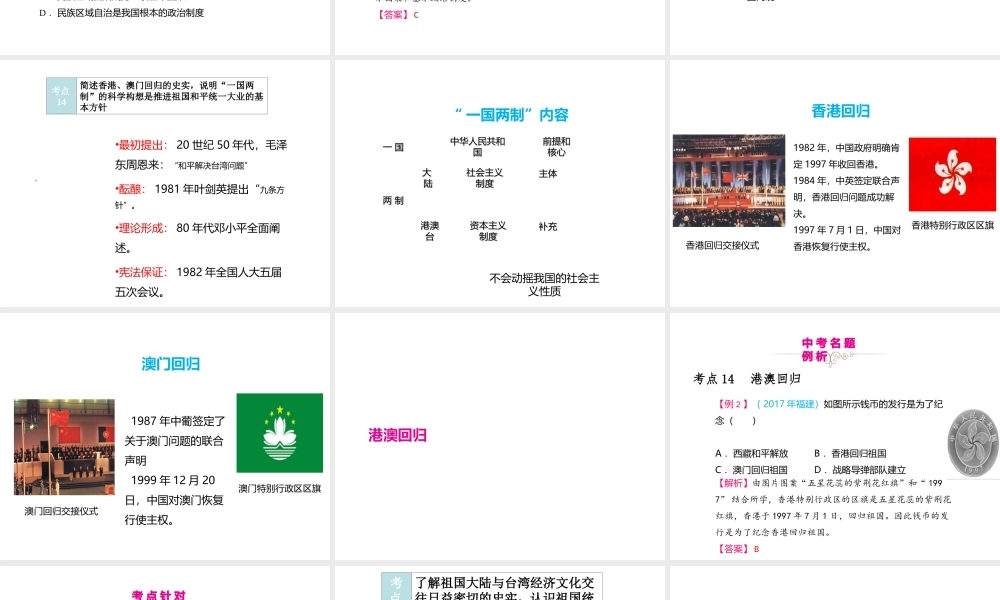Select answer option 'D．战略导弹部队建立'
Screen dimensions: 1000x600
[860, 470]
